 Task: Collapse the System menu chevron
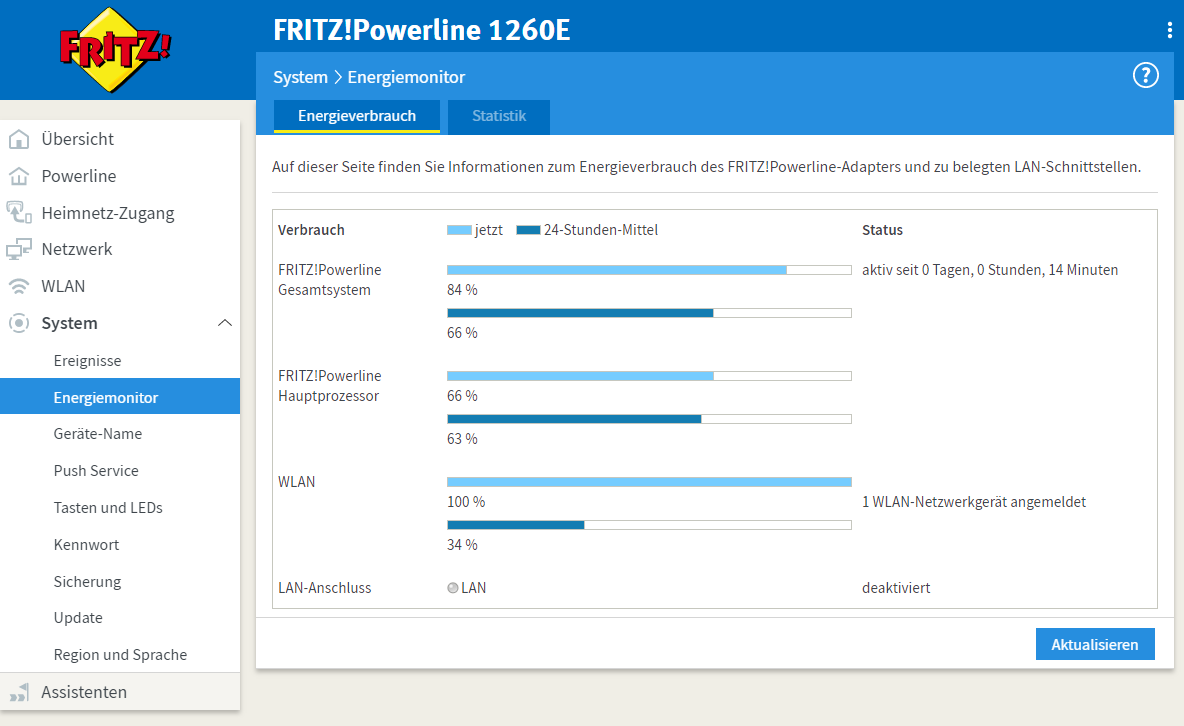(225, 323)
